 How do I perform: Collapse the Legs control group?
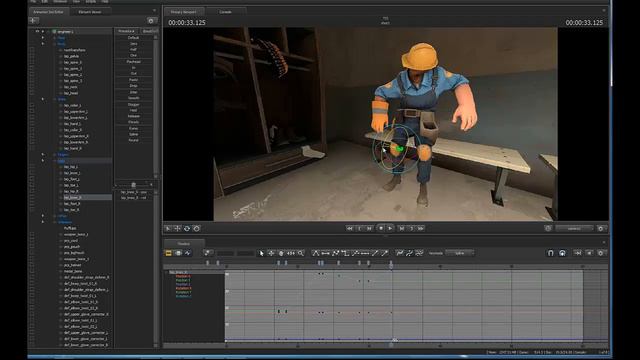tap(43, 161)
